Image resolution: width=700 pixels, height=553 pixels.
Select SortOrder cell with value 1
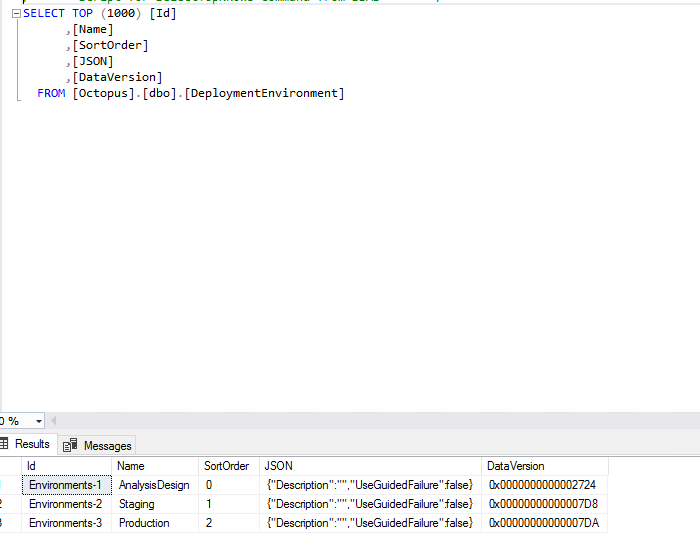(x=229, y=504)
